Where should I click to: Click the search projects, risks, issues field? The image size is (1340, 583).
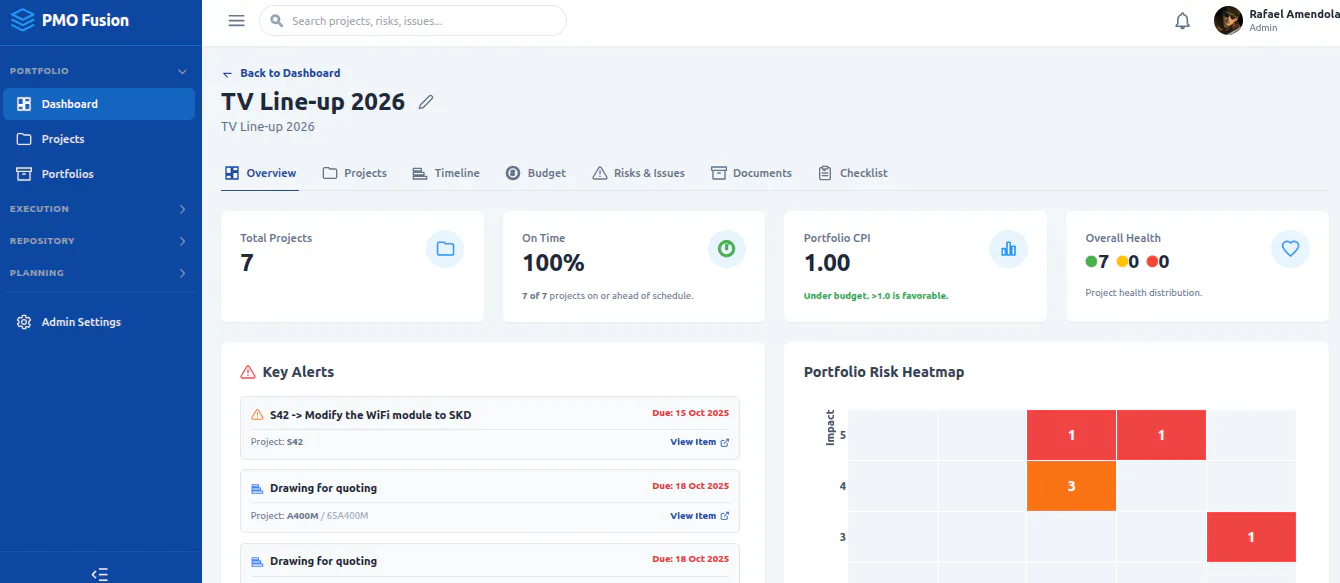pos(413,21)
